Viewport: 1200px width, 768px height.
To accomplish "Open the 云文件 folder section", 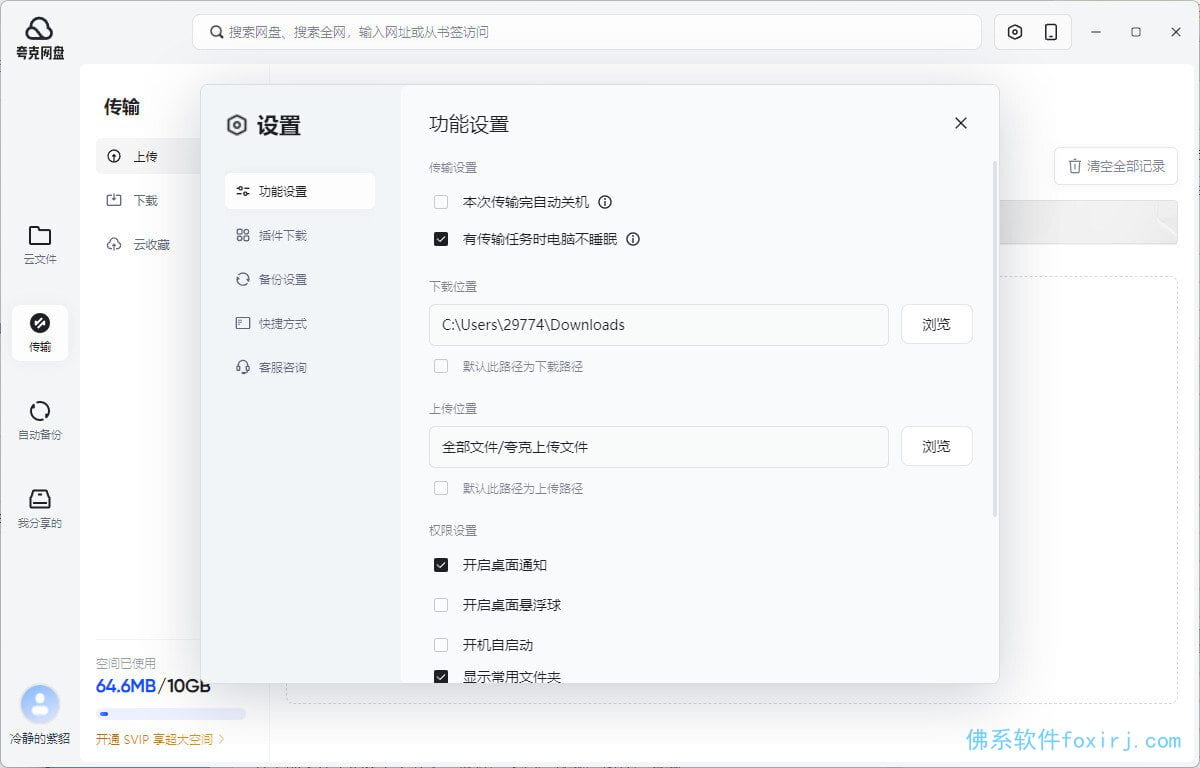I will pos(40,244).
